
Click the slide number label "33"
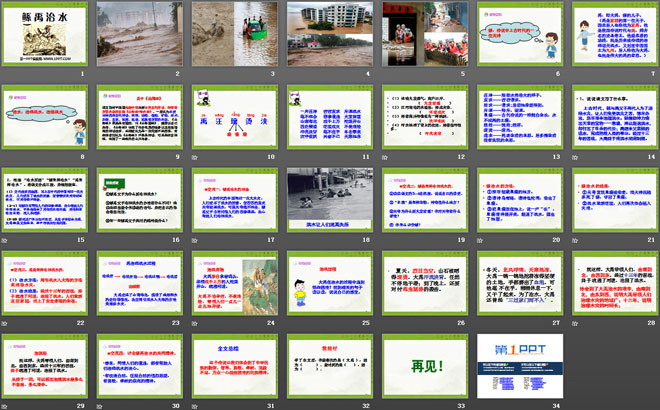tap(461, 406)
